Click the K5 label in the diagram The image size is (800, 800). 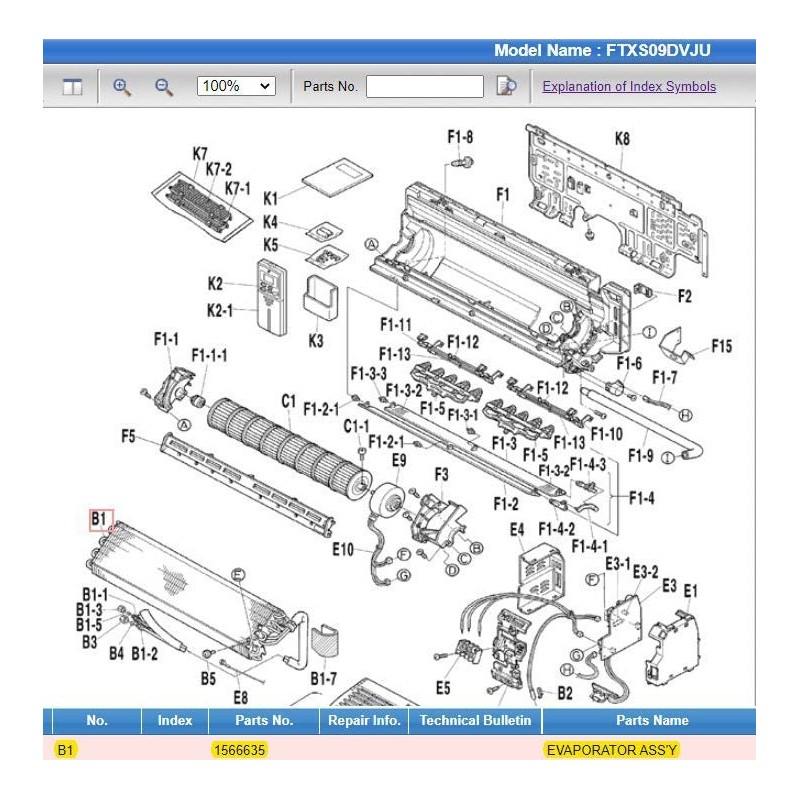pyautogui.click(x=270, y=245)
